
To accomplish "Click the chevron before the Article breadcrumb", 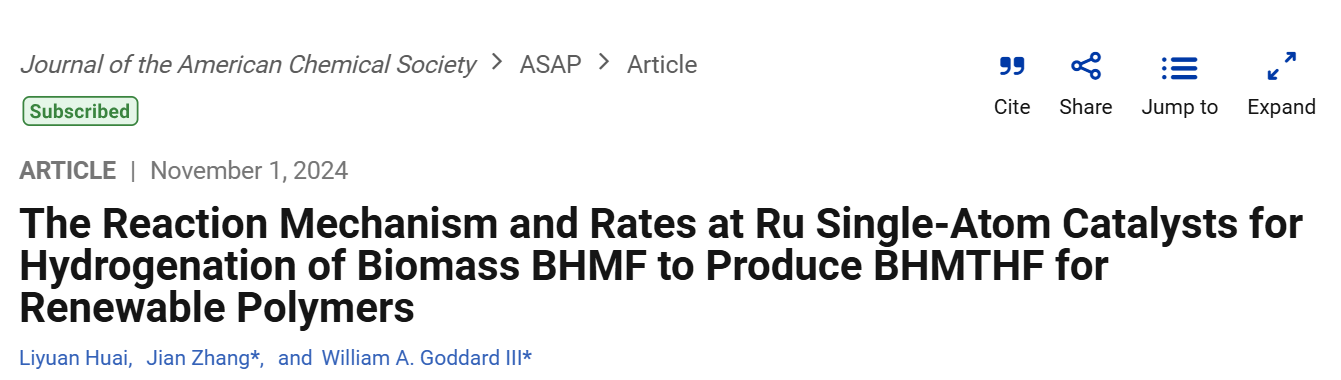I will 604,63.
